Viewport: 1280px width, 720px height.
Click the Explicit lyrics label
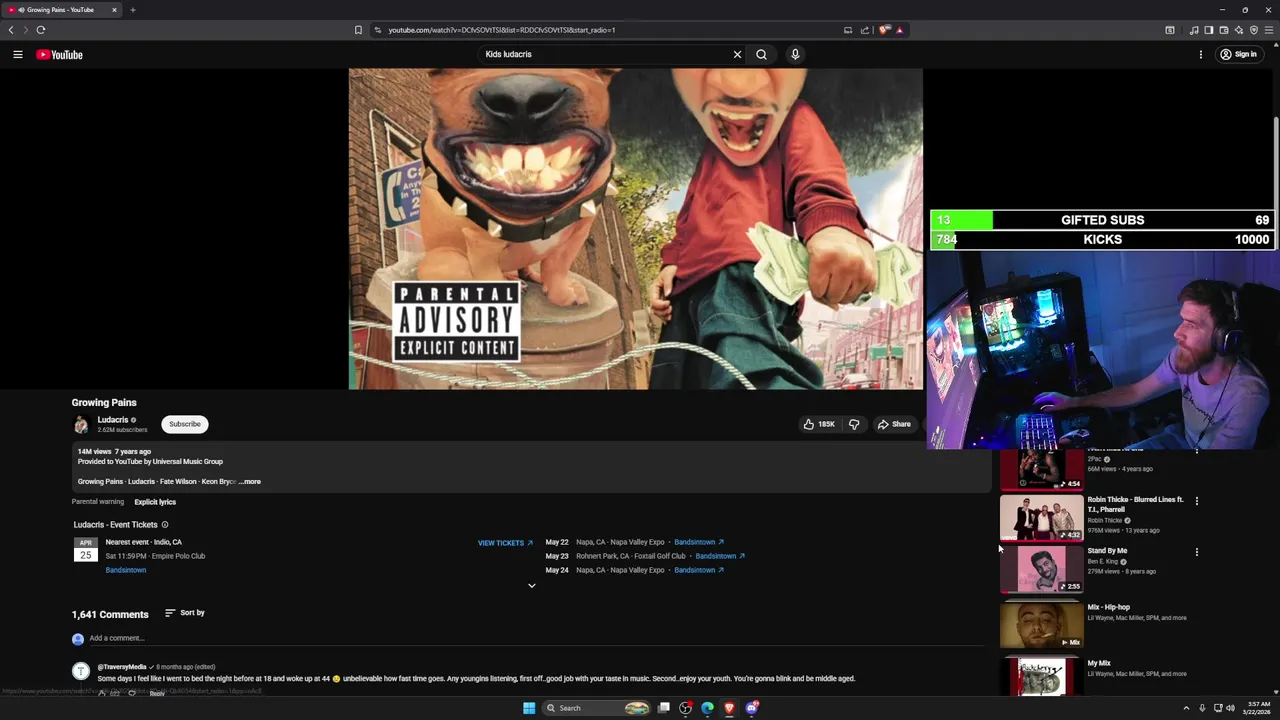click(155, 502)
